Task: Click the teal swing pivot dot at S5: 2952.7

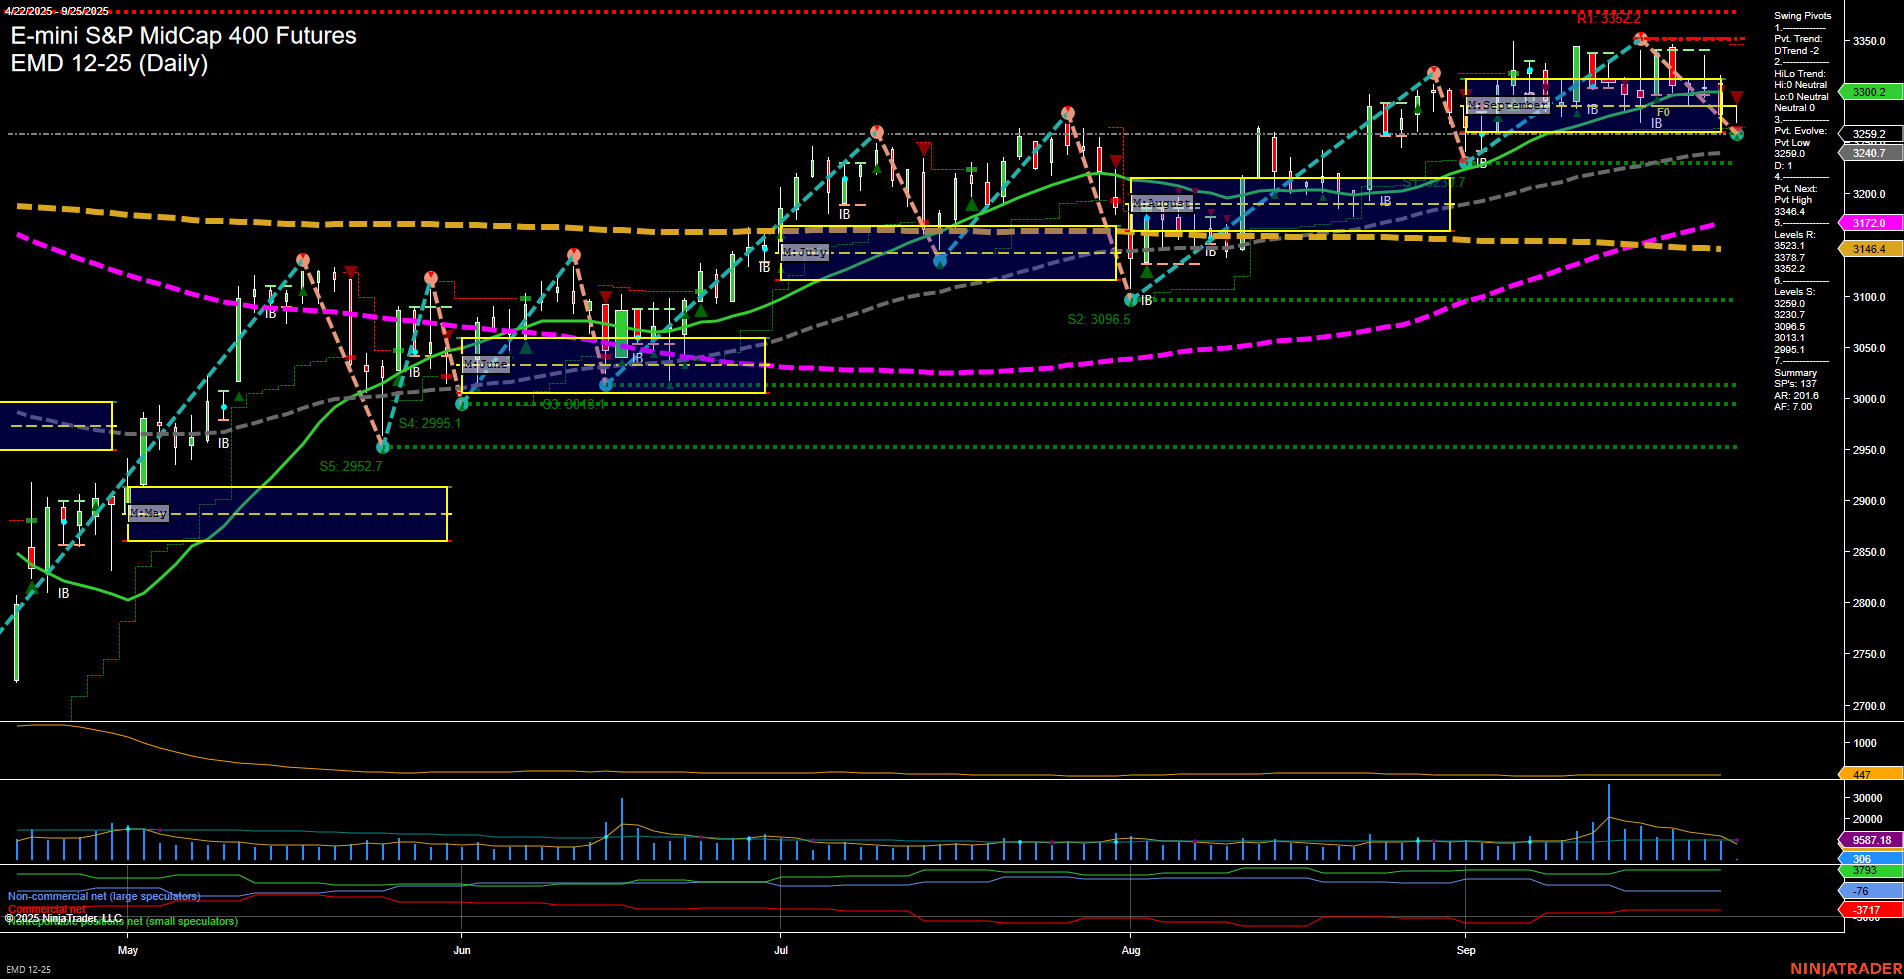Action: (384, 447)
